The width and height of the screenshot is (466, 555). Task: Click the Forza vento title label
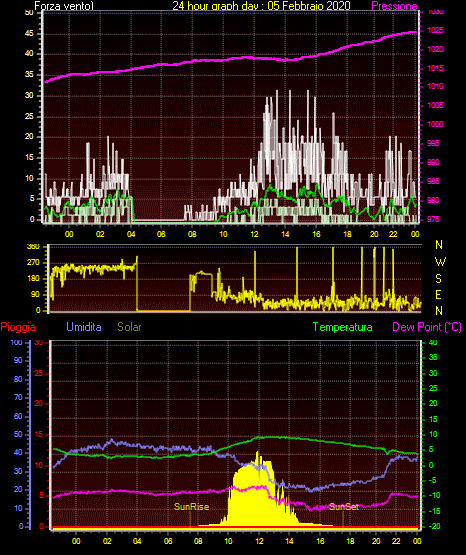[x=64, y=6]
